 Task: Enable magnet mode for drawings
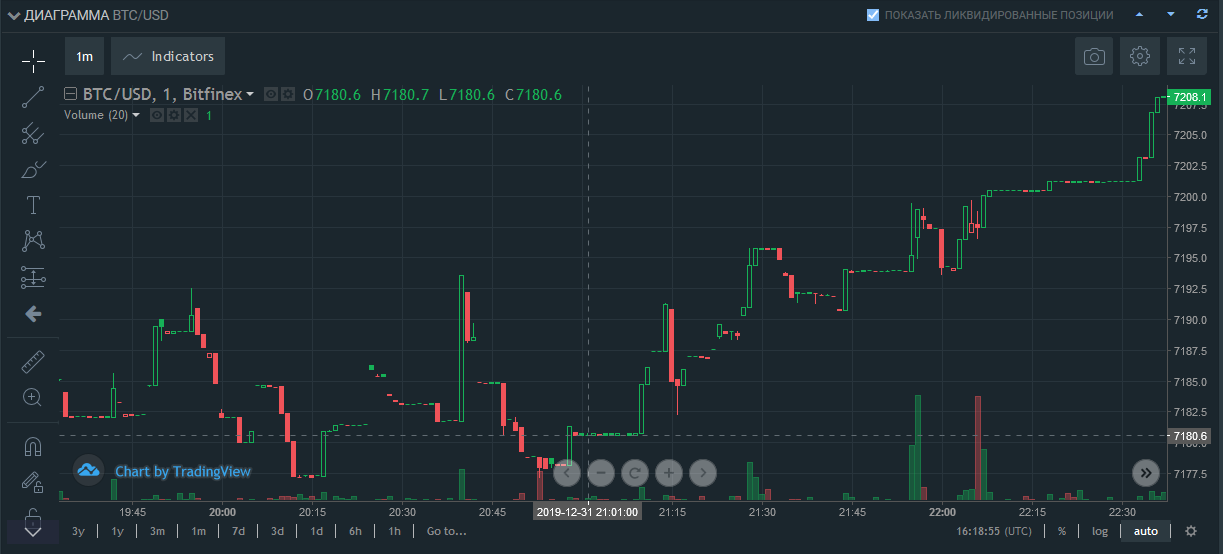33,446
